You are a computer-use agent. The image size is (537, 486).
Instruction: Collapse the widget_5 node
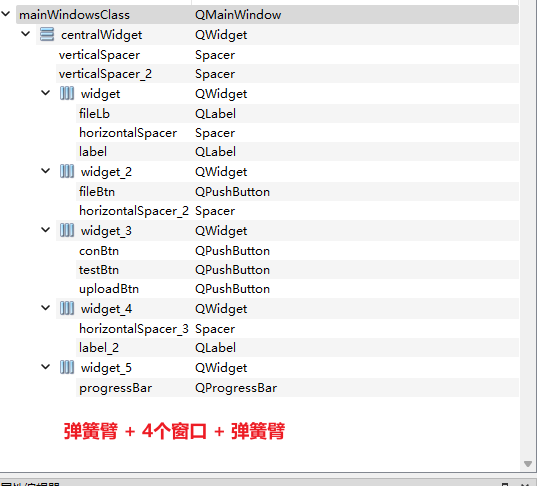pyautogui.click(x=46, y=367)
